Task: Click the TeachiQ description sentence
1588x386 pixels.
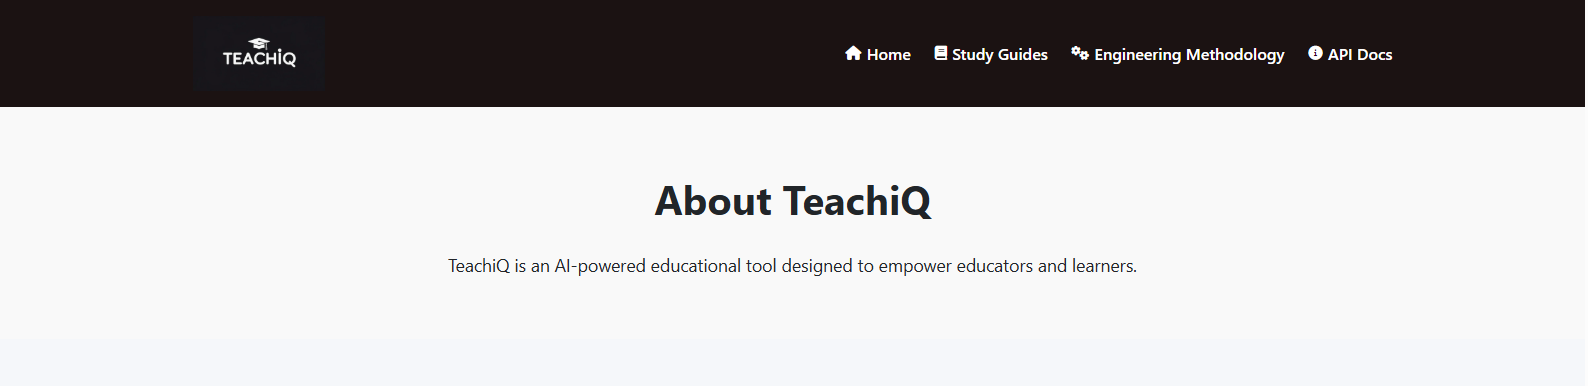Action: click(x=793, y=266)
